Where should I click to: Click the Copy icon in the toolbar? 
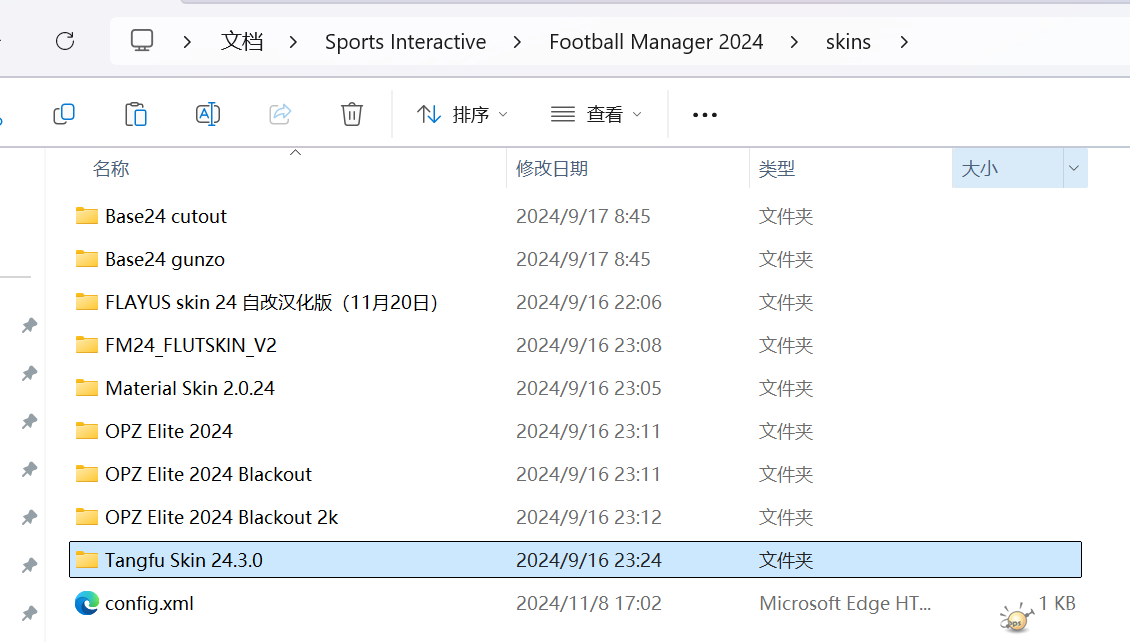pyautogui.click(x=64, y=114)
